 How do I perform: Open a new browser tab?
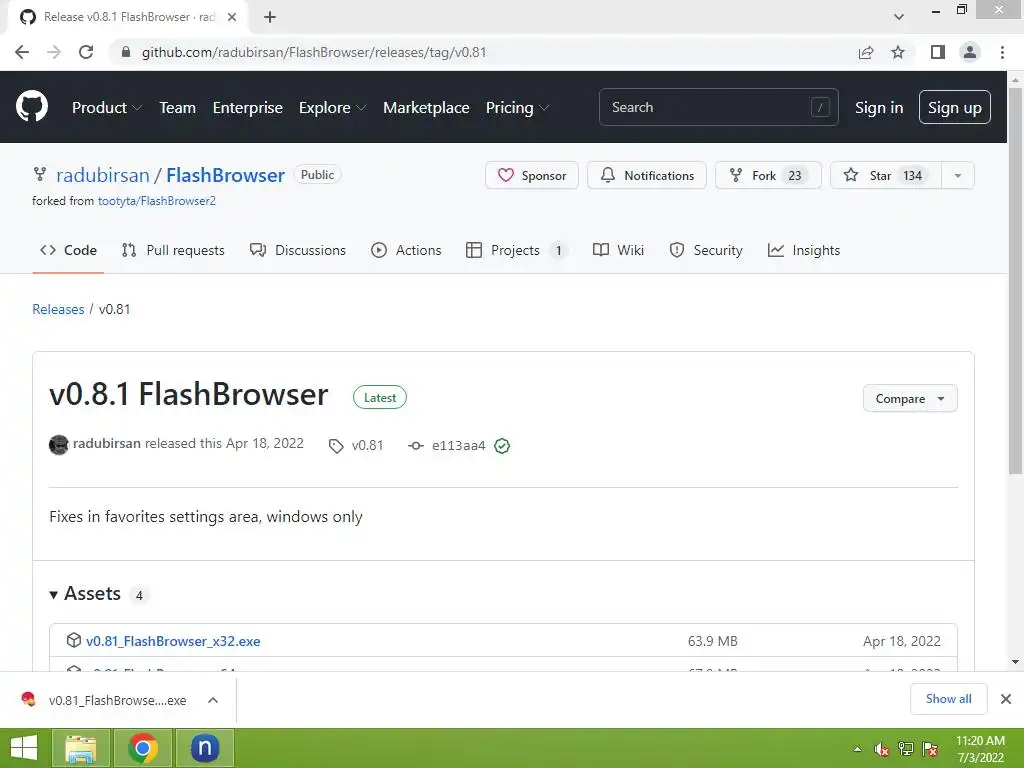click(x=270, y=17)
